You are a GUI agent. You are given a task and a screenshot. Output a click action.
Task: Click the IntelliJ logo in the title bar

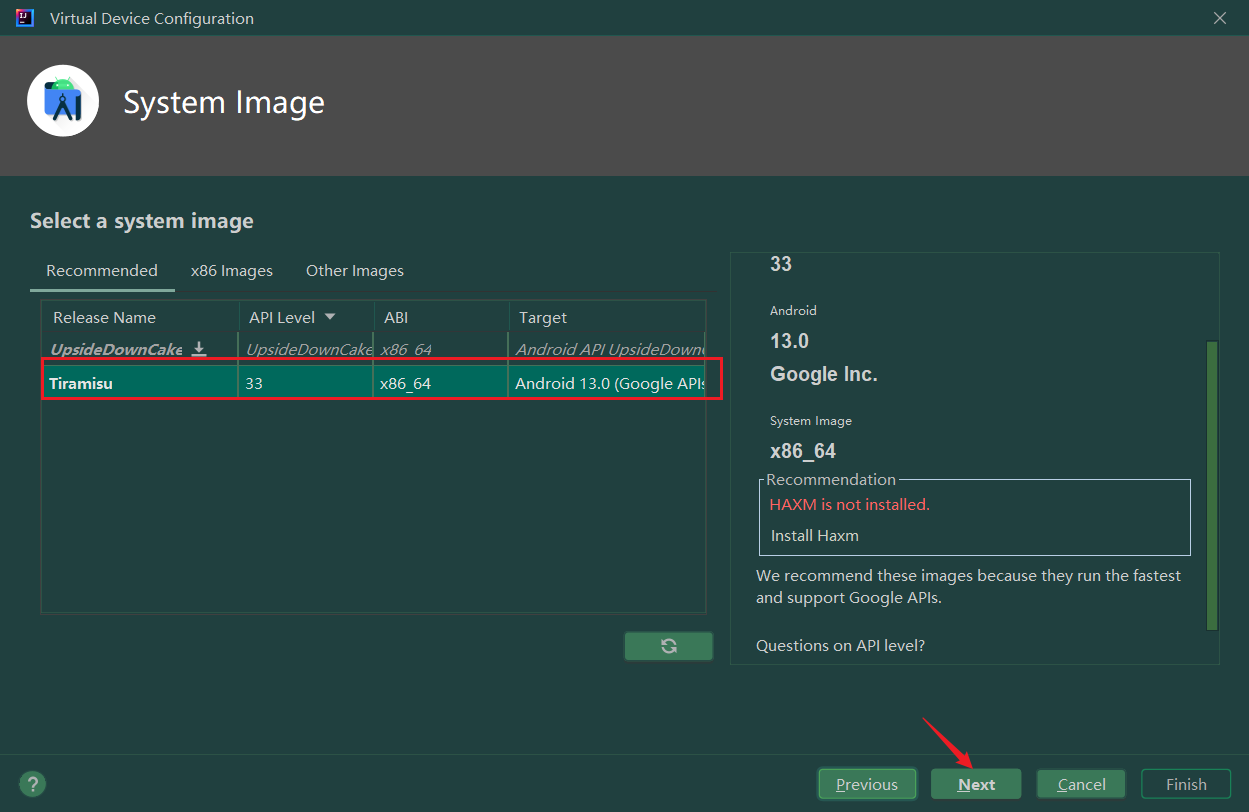point(25,17)
